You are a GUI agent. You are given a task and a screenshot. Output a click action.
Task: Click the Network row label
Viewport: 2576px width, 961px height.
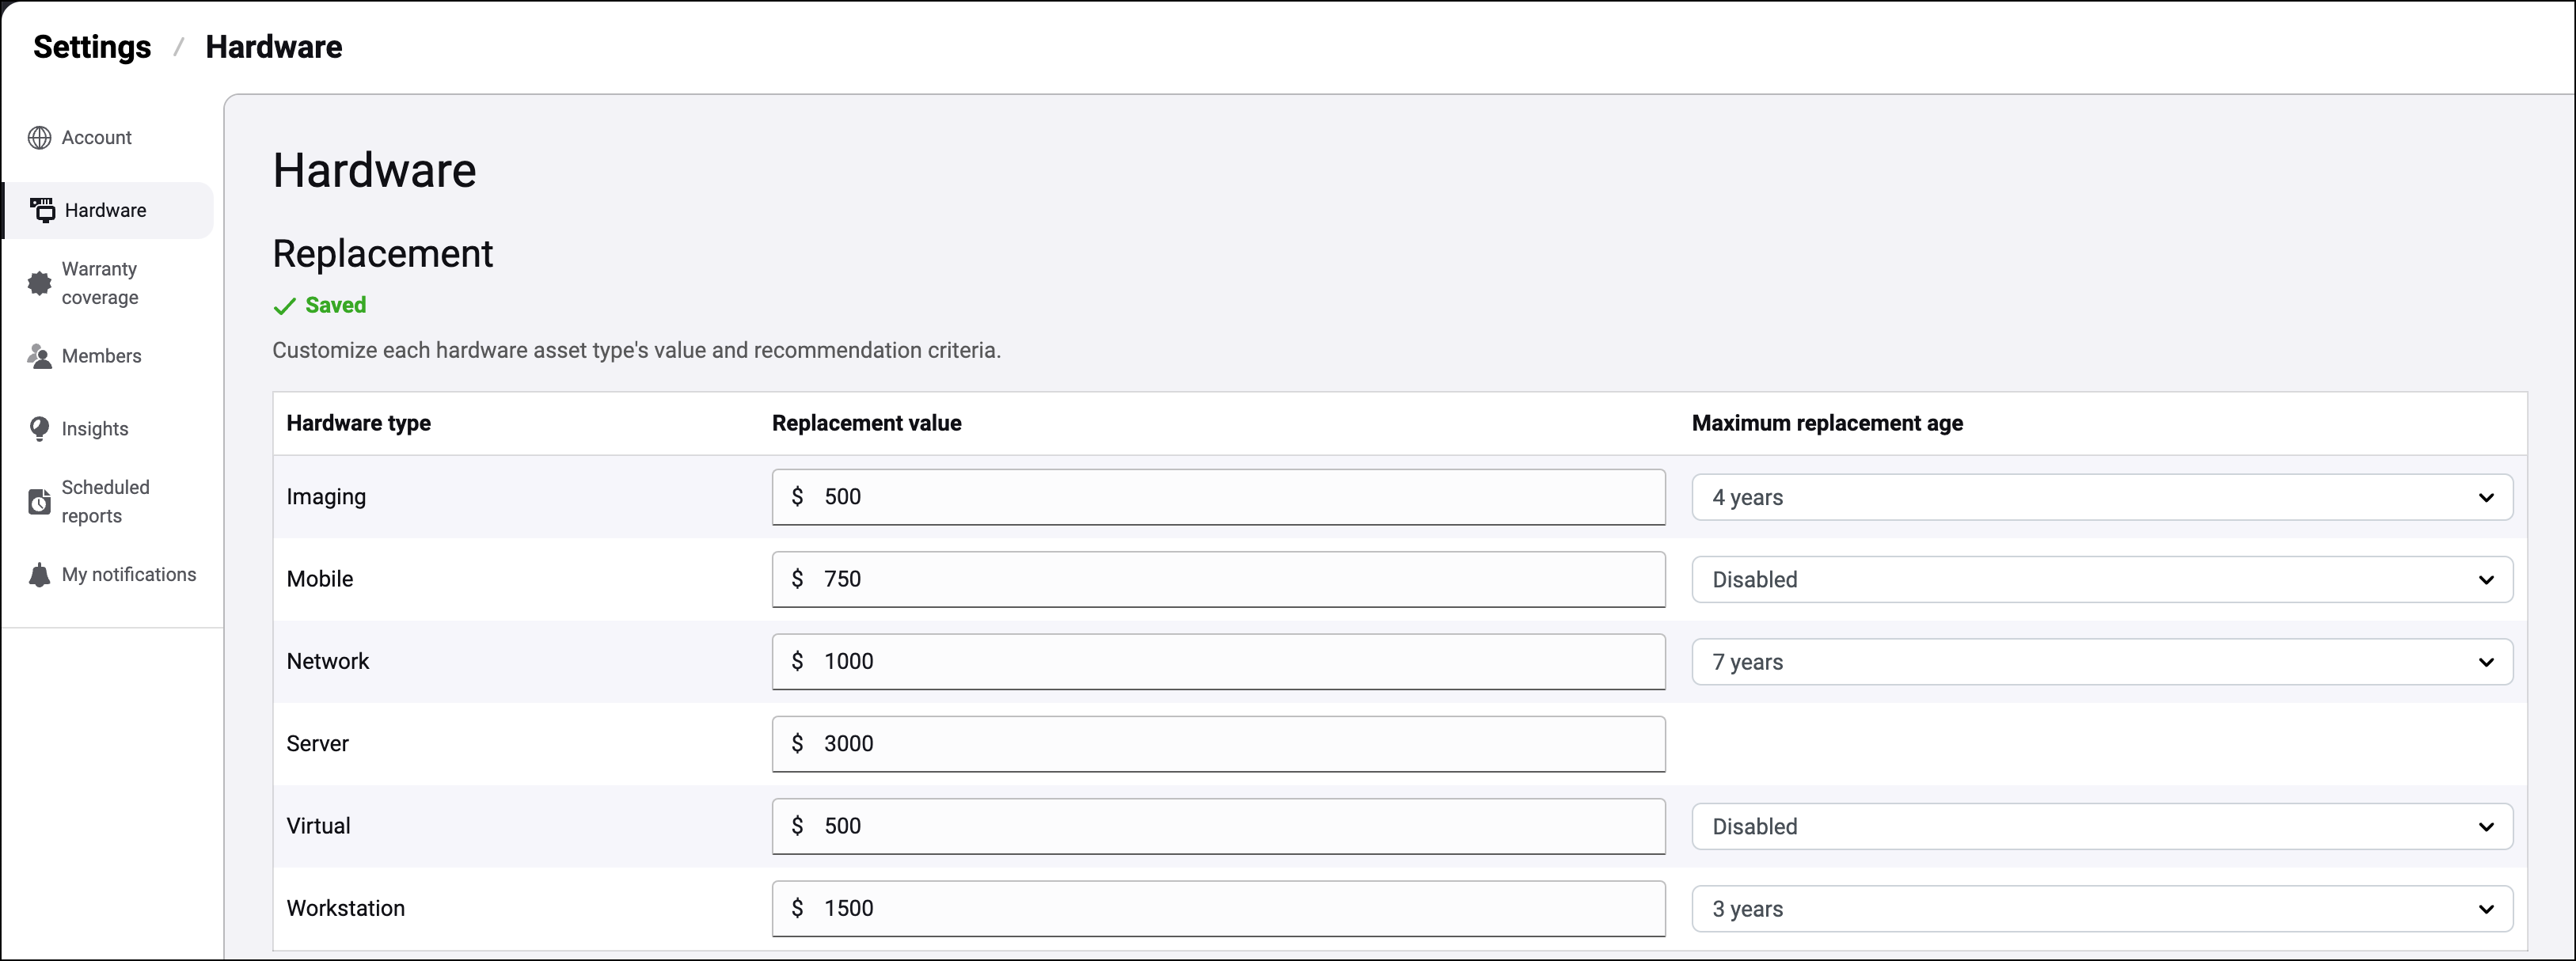coord(328,661)
